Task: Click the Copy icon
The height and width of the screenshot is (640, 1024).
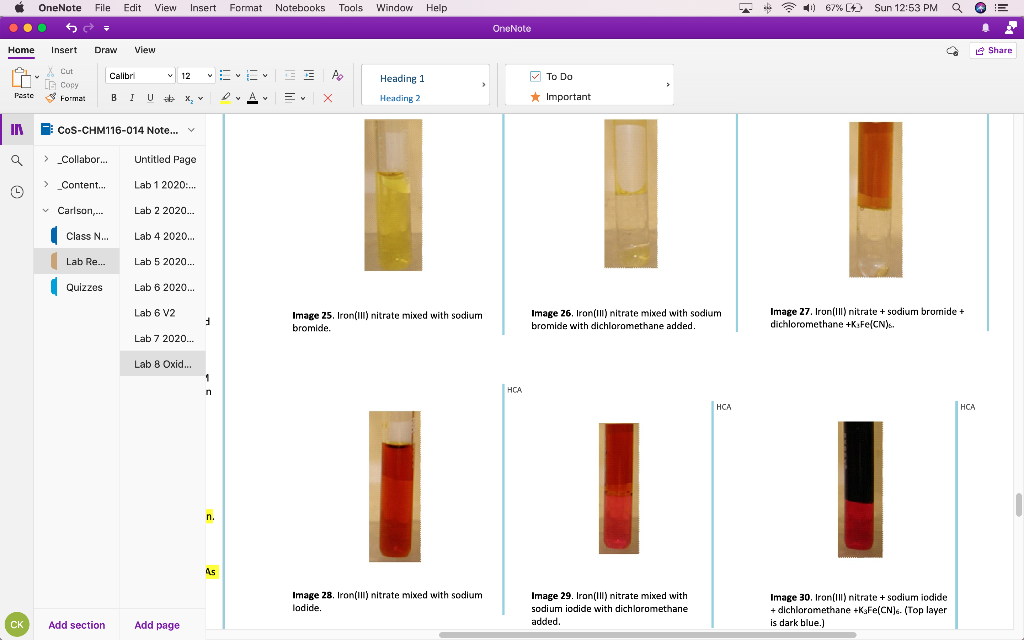Action: [x=50, y=85]
